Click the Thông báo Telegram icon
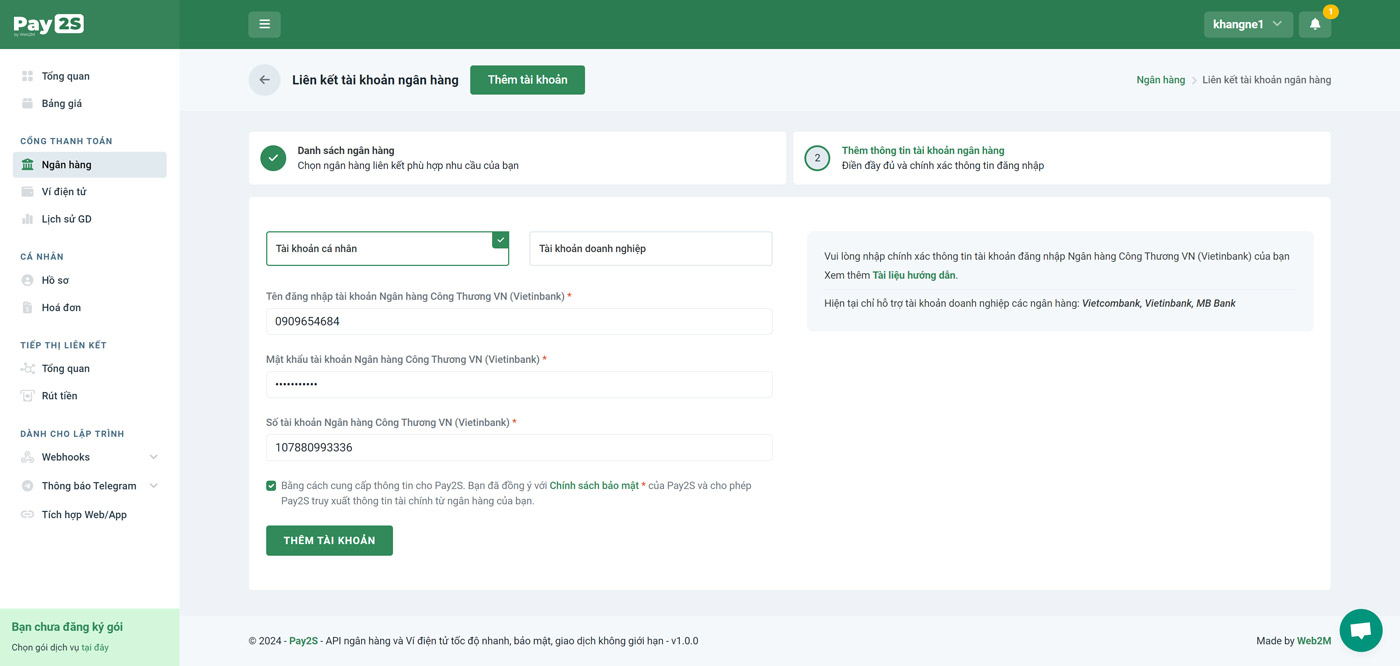Image resolution: width=1400 pixels, height=666 pixels. point(27,486)
